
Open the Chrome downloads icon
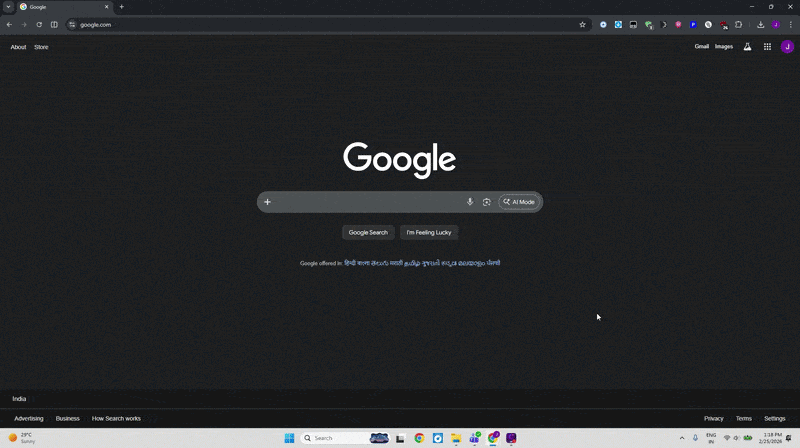click(x=760, y=24)
